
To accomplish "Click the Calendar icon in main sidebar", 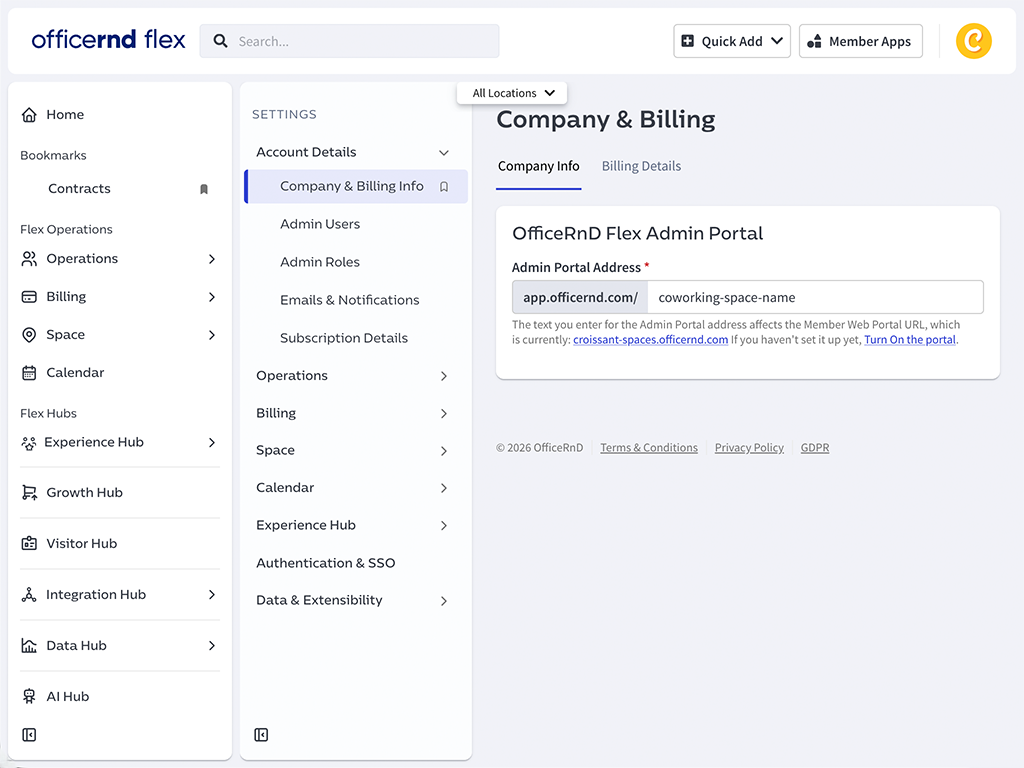I will (x=29, y=373).
